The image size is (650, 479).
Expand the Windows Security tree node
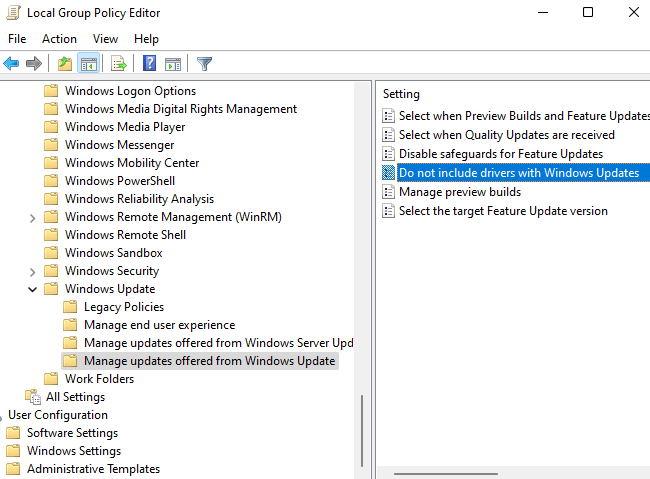click(x=33, y=271)
